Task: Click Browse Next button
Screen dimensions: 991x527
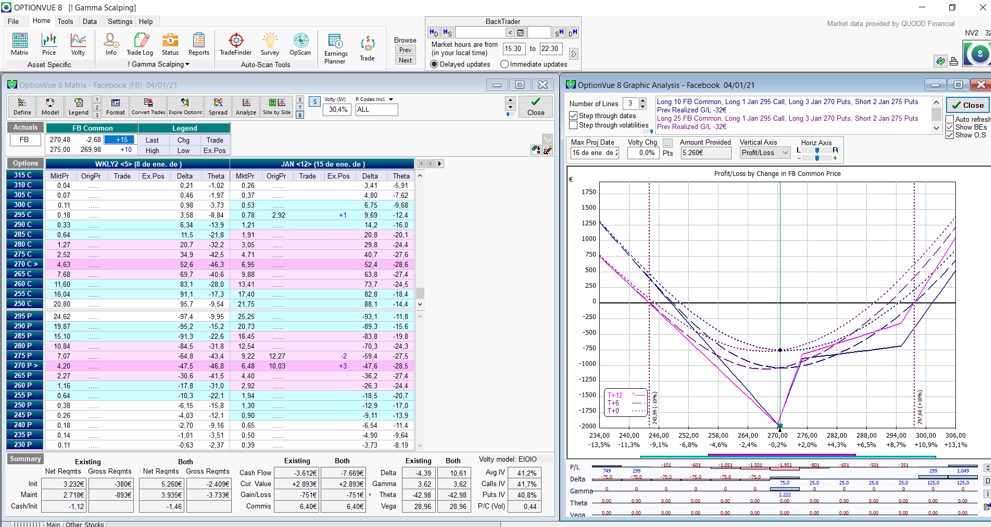Action: point(405,60)
